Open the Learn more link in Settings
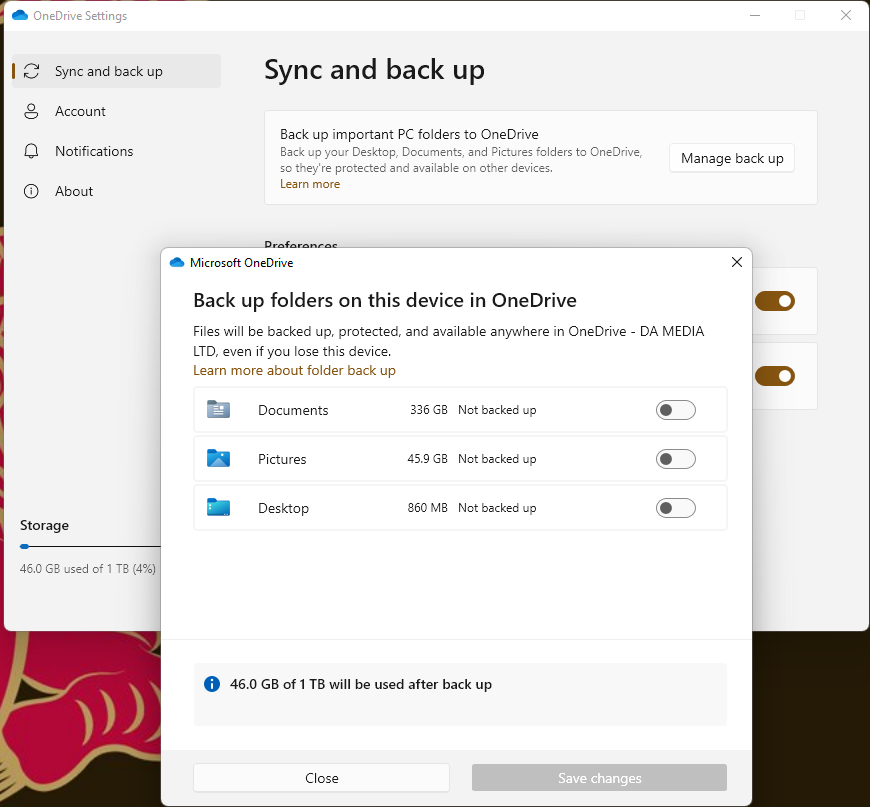This screenshot has width=870, height=807. coord(310,184)
